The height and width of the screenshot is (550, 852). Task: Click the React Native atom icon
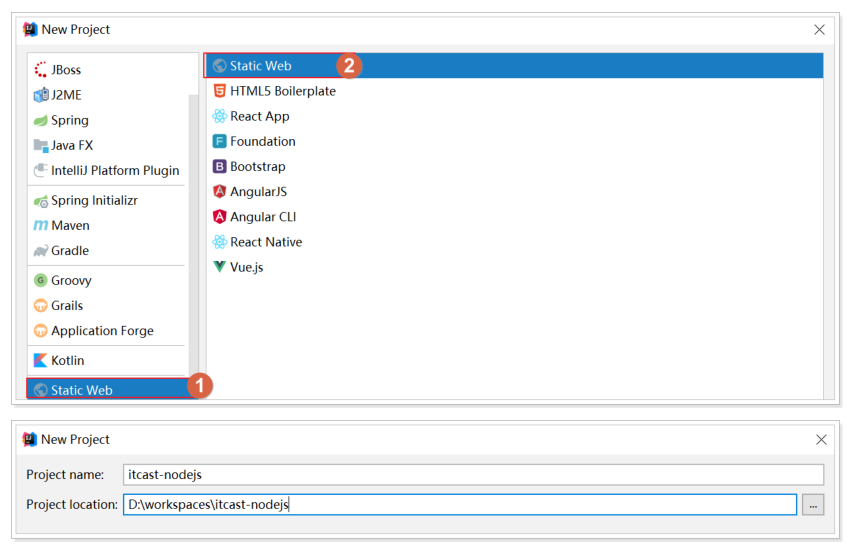point(220,242)
